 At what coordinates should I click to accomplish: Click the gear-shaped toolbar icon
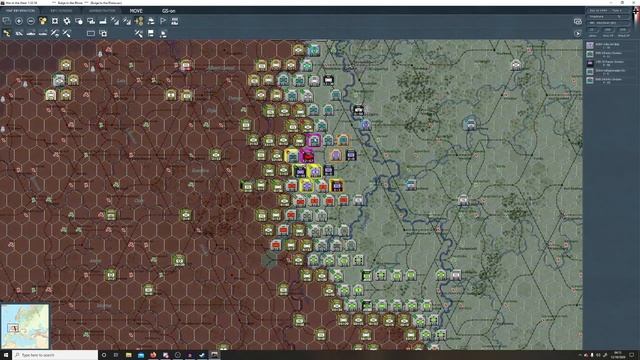[x=67, y=21]
